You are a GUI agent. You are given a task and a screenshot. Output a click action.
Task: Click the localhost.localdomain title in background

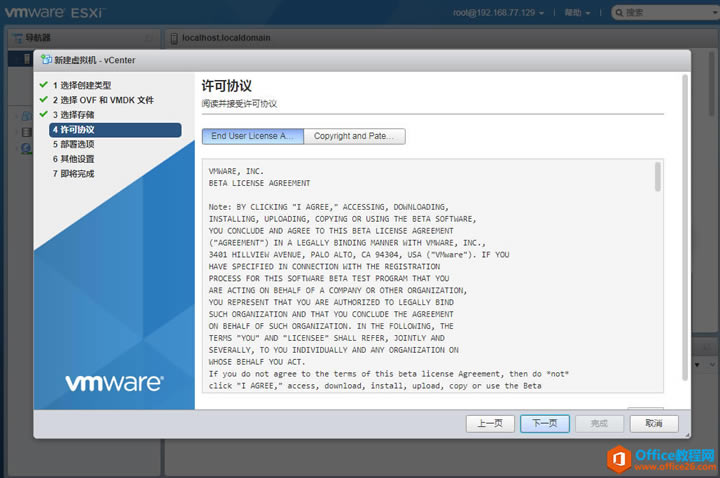[226, 38]
